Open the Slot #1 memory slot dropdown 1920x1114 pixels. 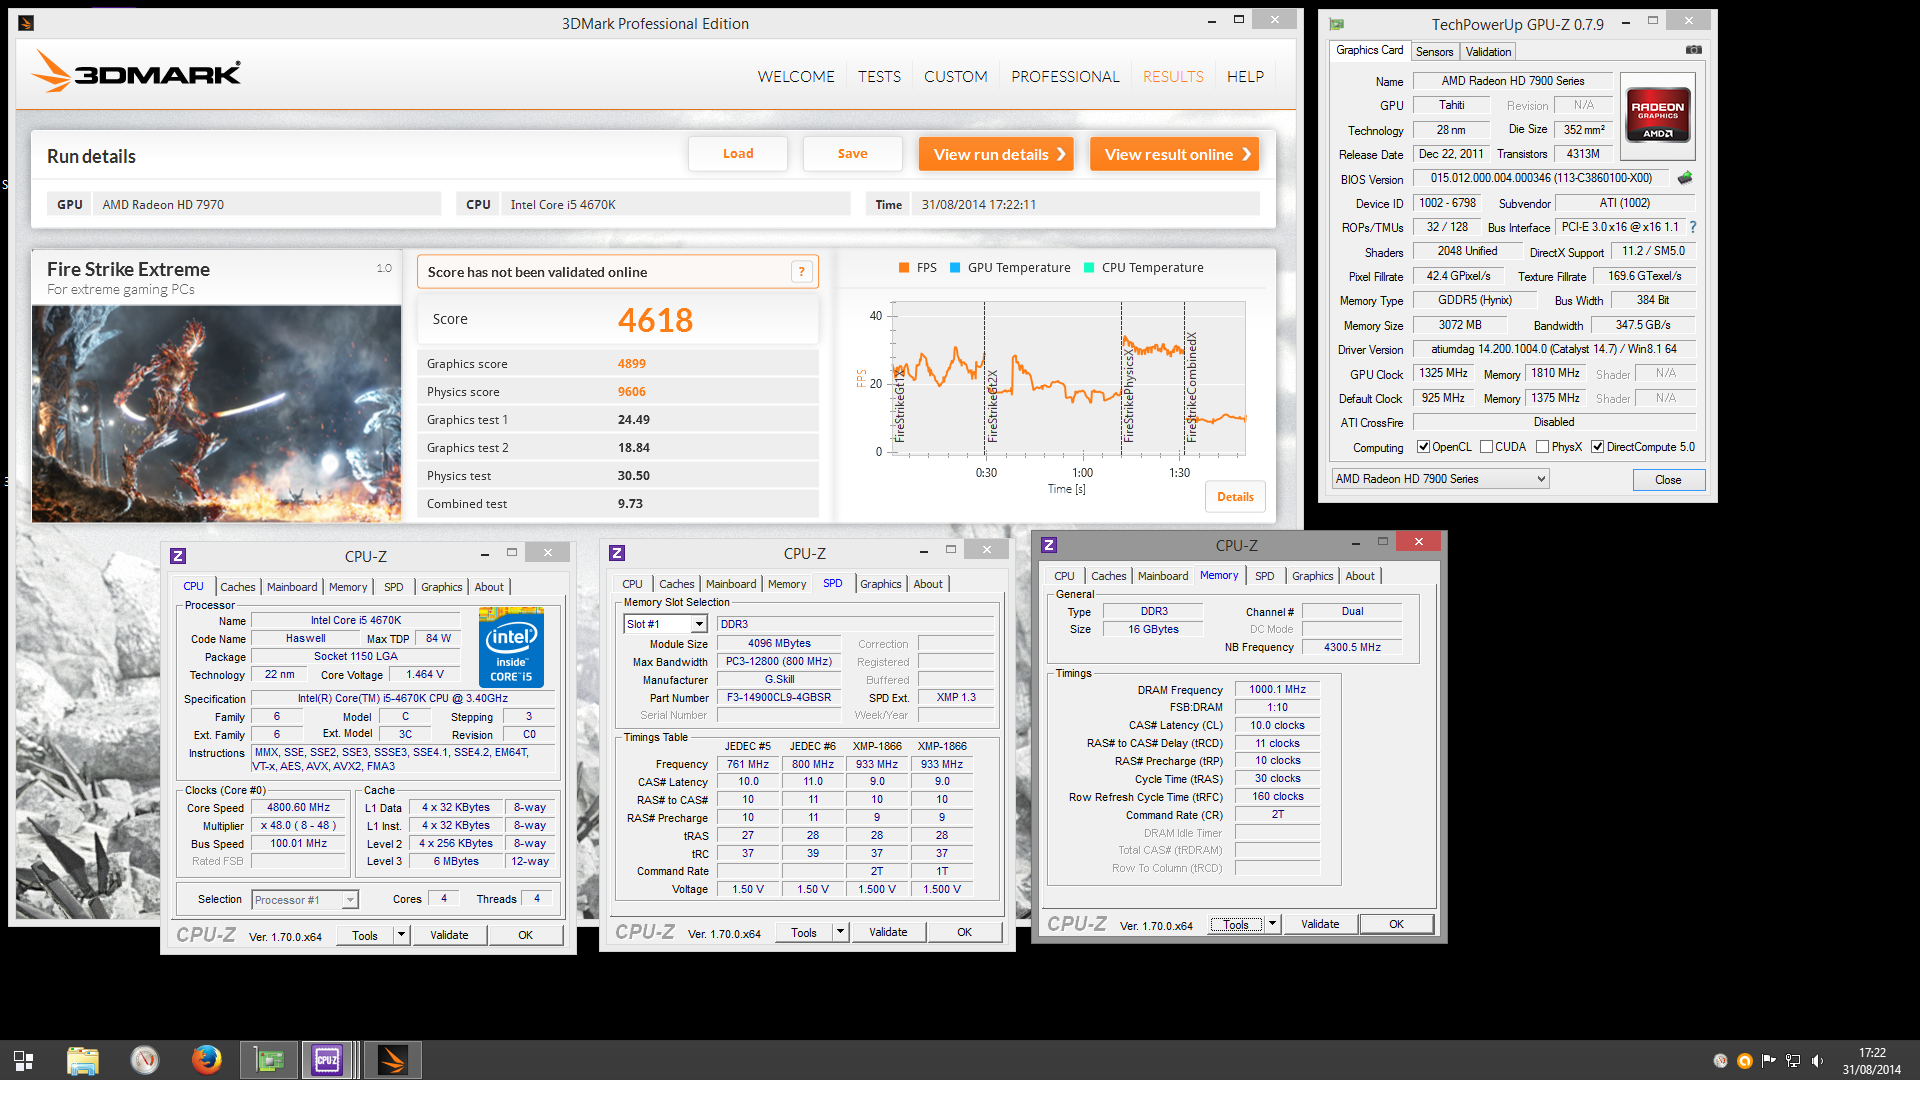click(665, 624)
